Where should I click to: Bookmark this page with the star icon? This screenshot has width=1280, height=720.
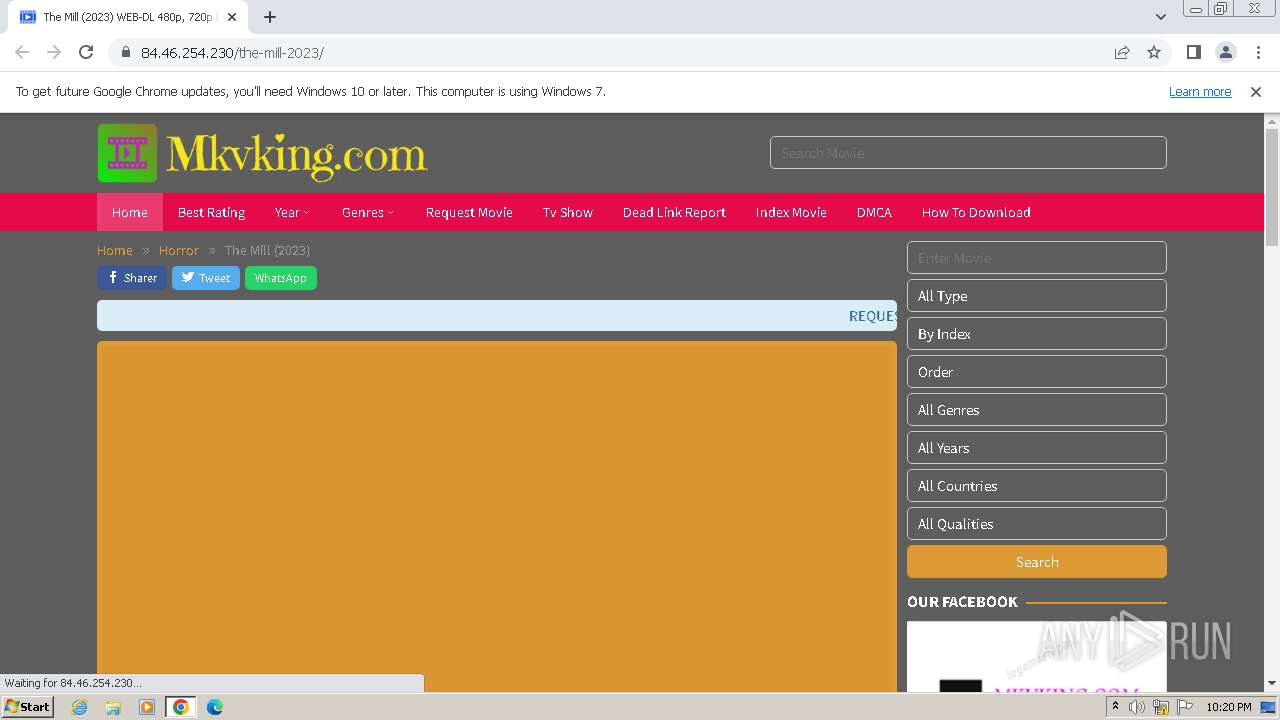[x=1154, y=52]
